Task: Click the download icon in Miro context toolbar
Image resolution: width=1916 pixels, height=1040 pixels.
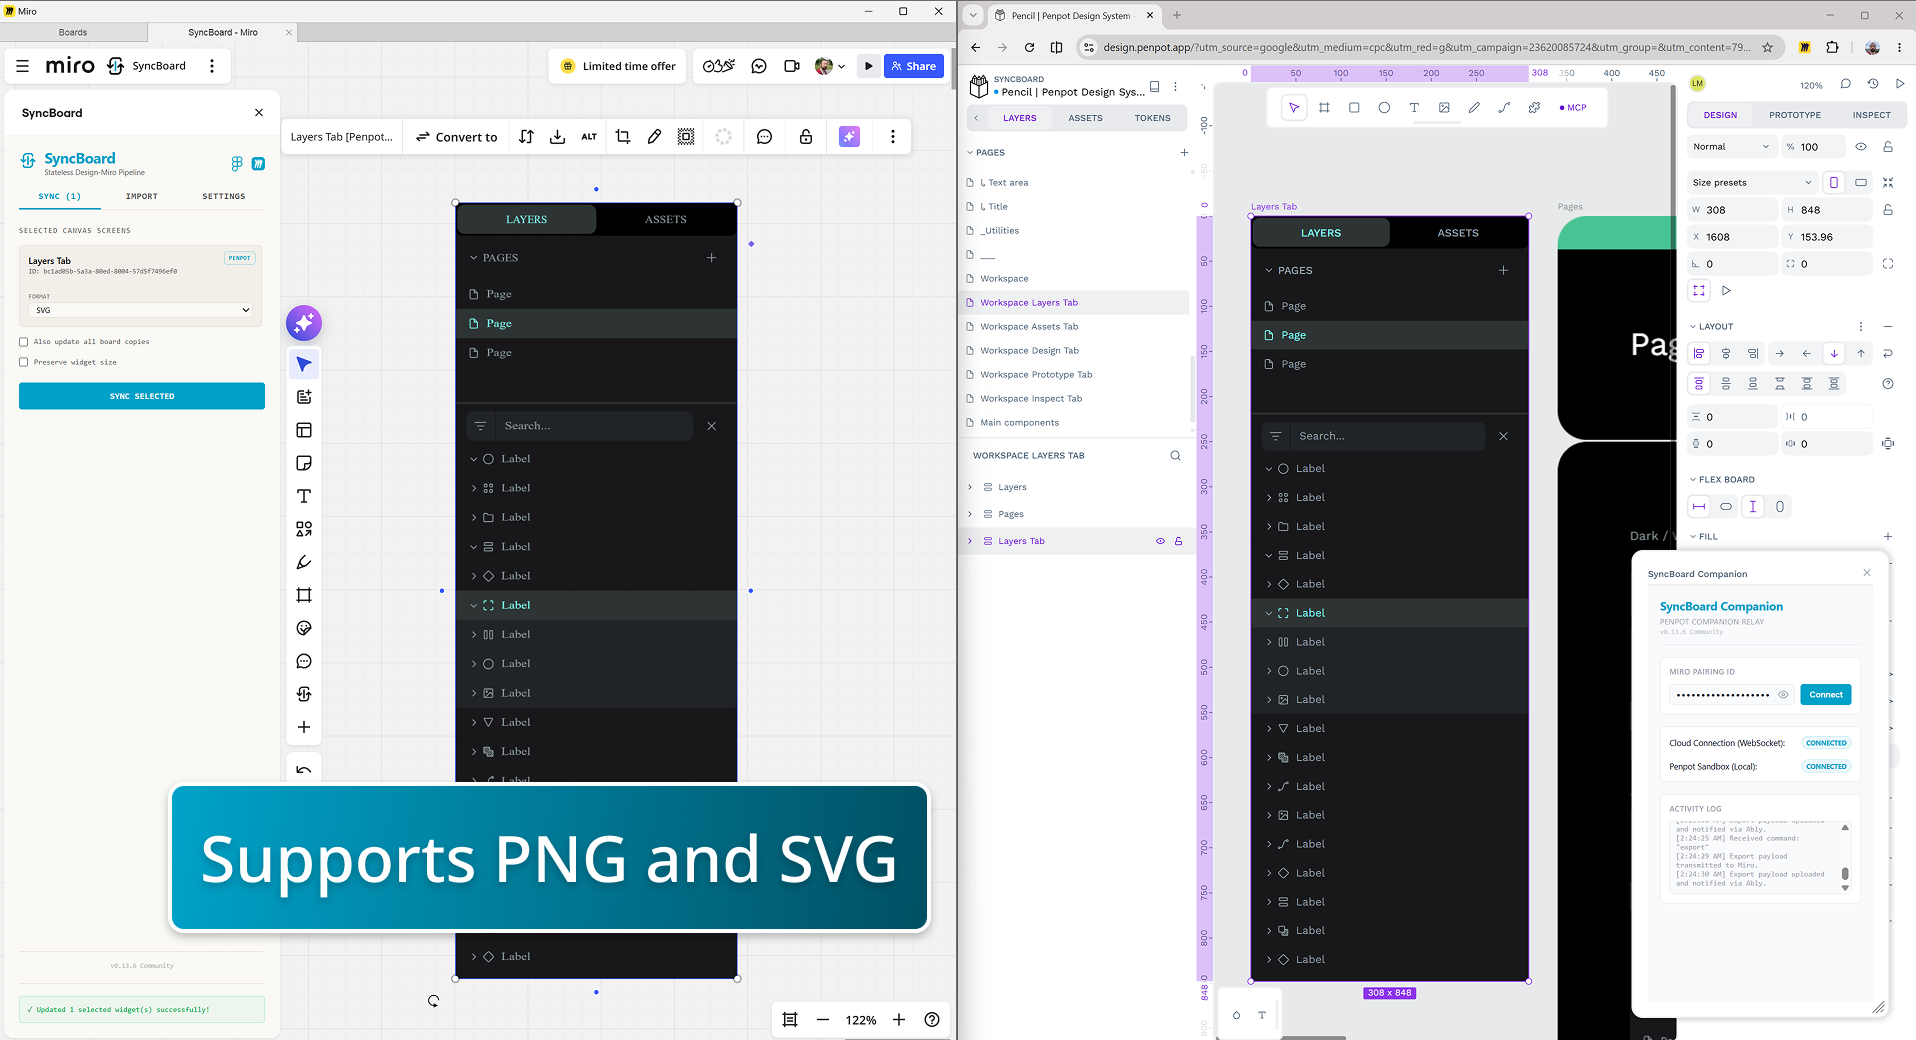Action: [558, 137]
